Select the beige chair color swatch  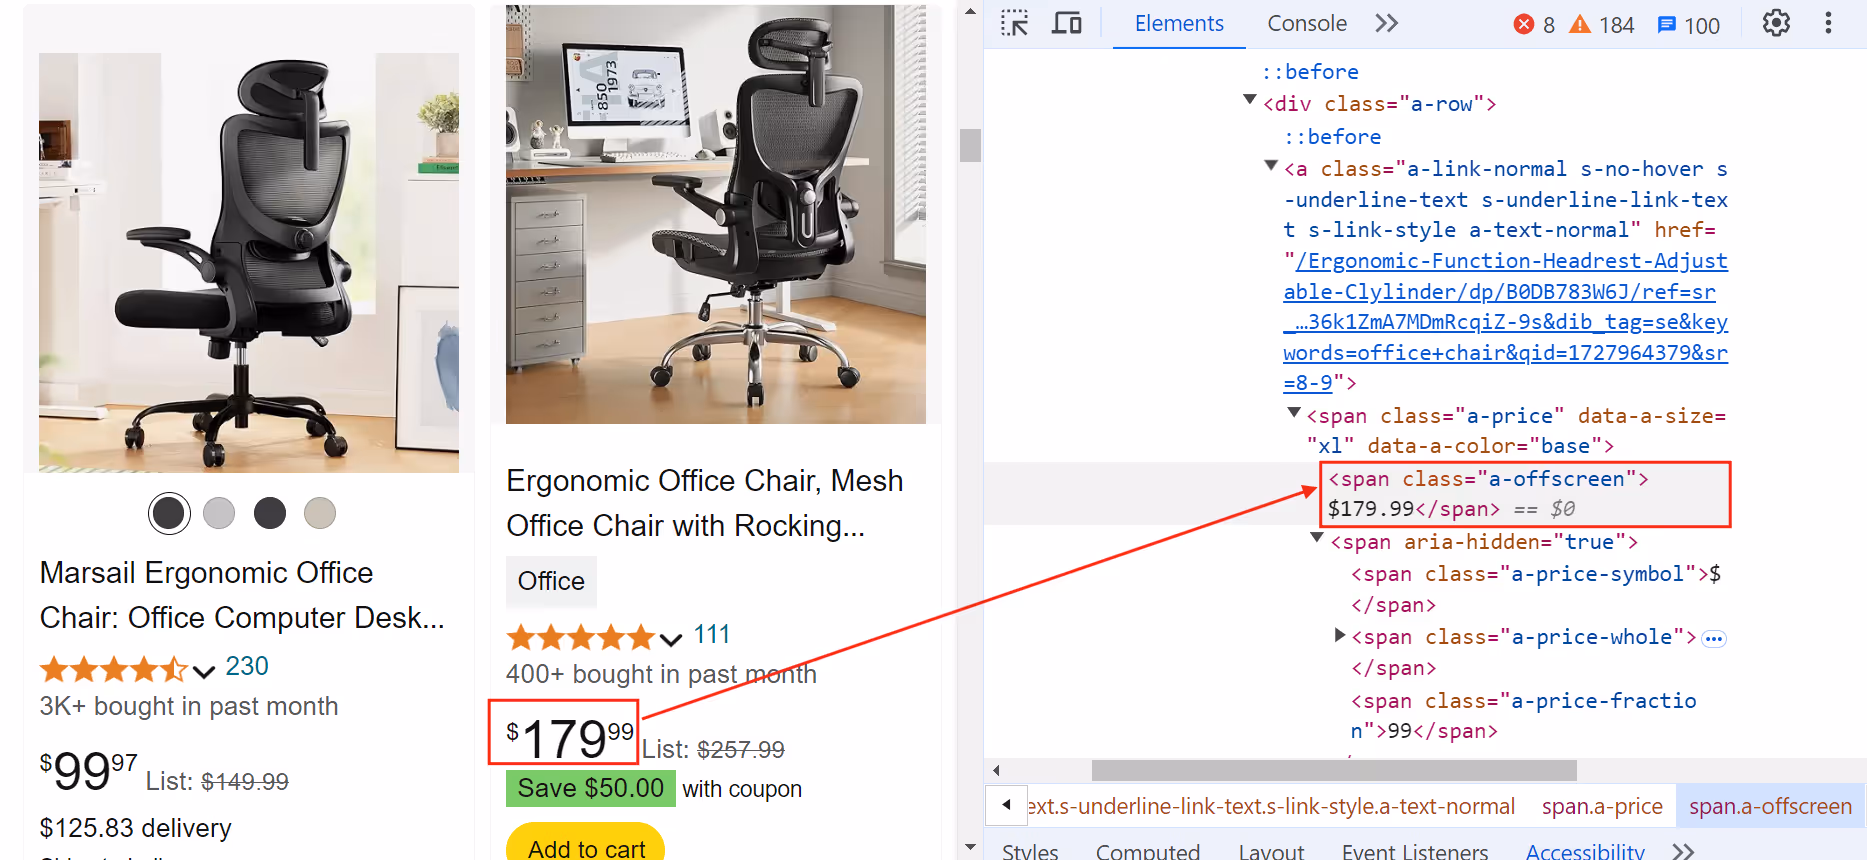pyautogui.click(x=320, y=513)
